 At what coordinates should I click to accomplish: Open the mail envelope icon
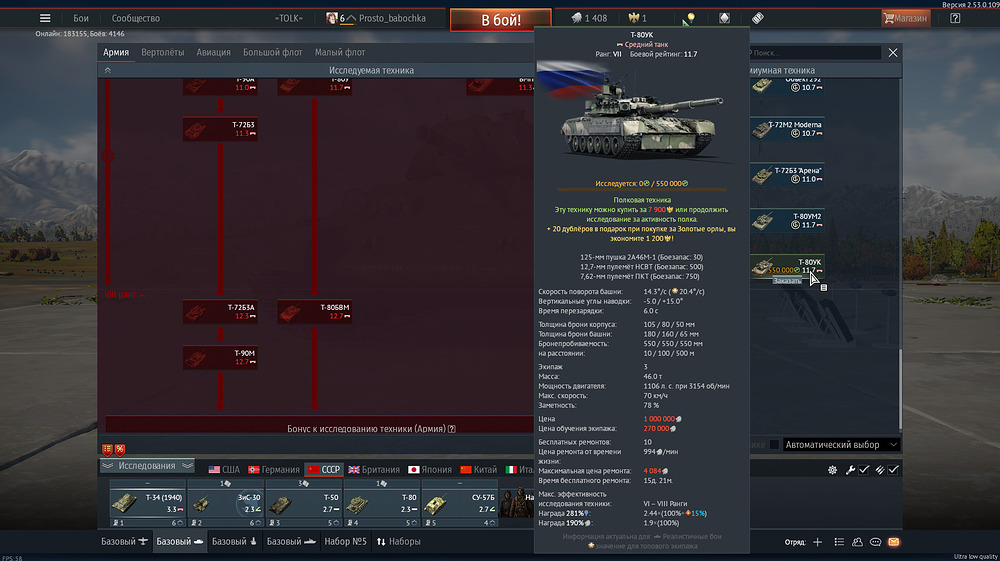coord(893,542)
